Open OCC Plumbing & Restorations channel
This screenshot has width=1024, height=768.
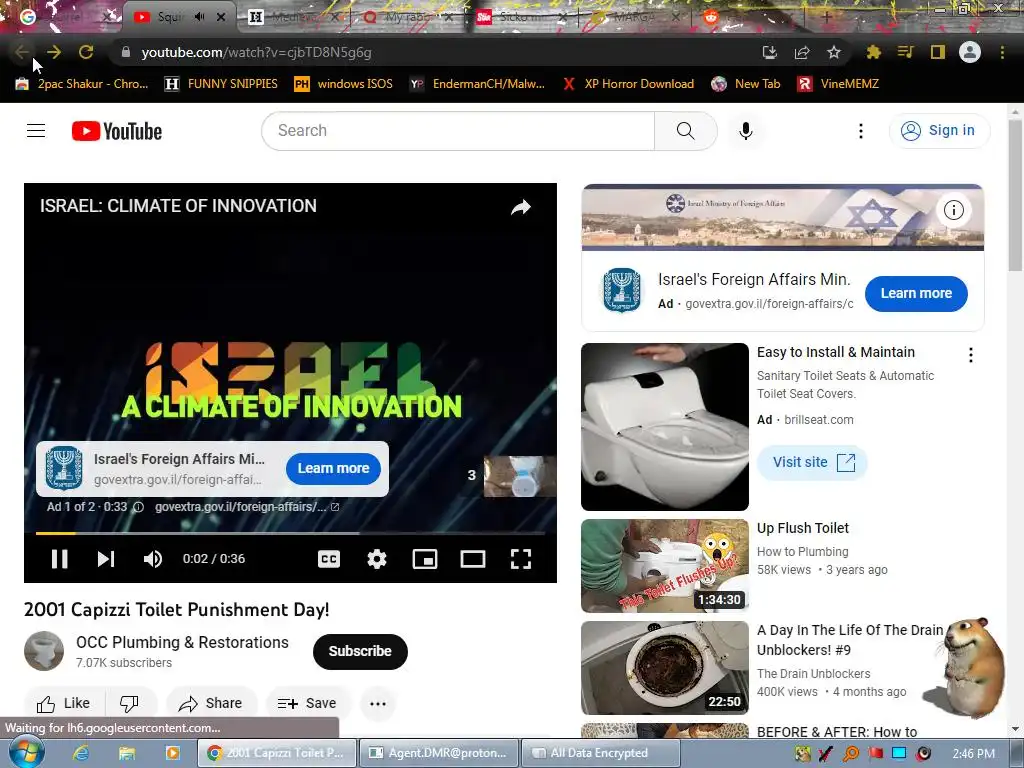pos(182,643)
